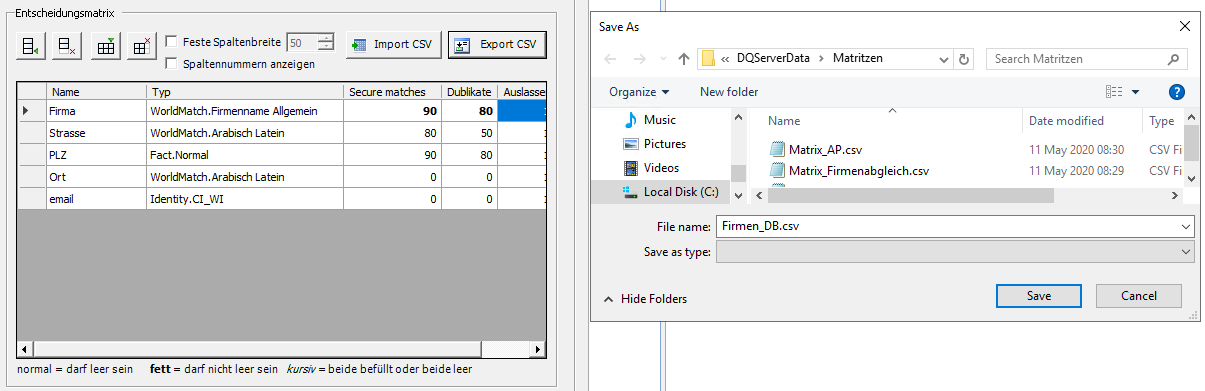The image size is (1205, 391).
Task: Click the search magnifier icon
Action: pyautogui.click(x=1175, y=59)
